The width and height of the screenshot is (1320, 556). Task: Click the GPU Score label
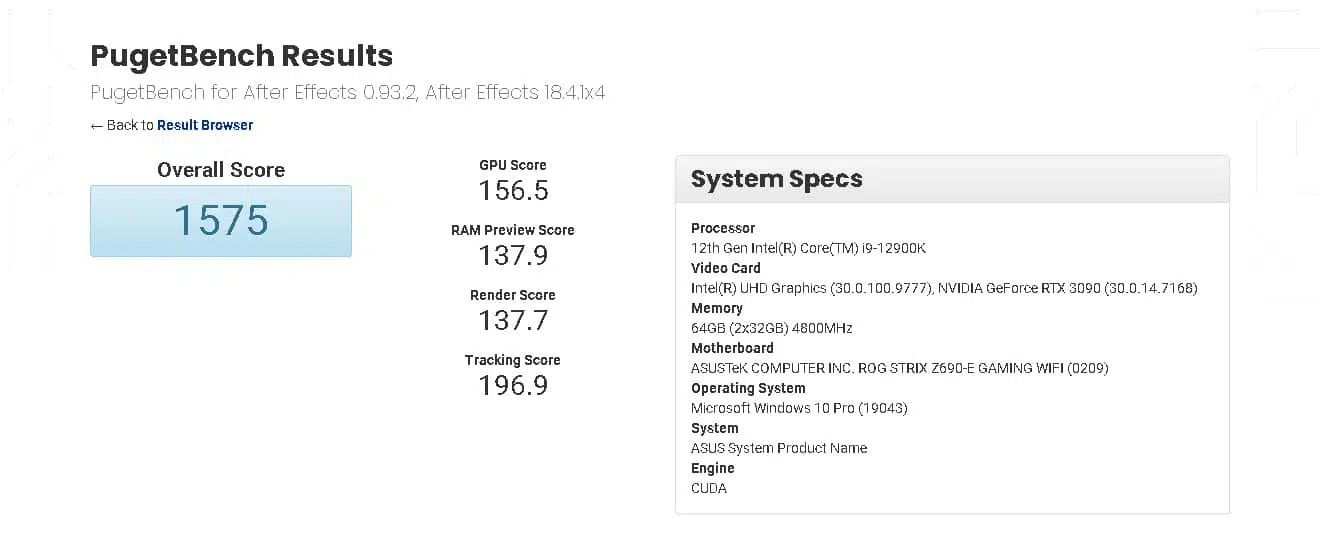513,165
